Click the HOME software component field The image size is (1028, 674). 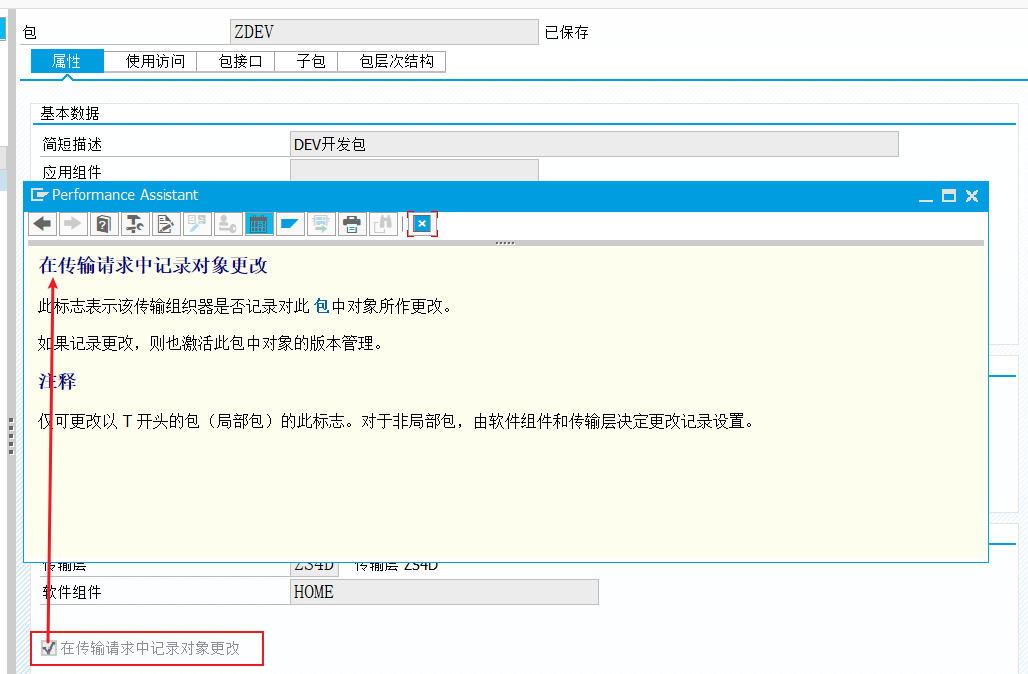[x=444, y=592]
